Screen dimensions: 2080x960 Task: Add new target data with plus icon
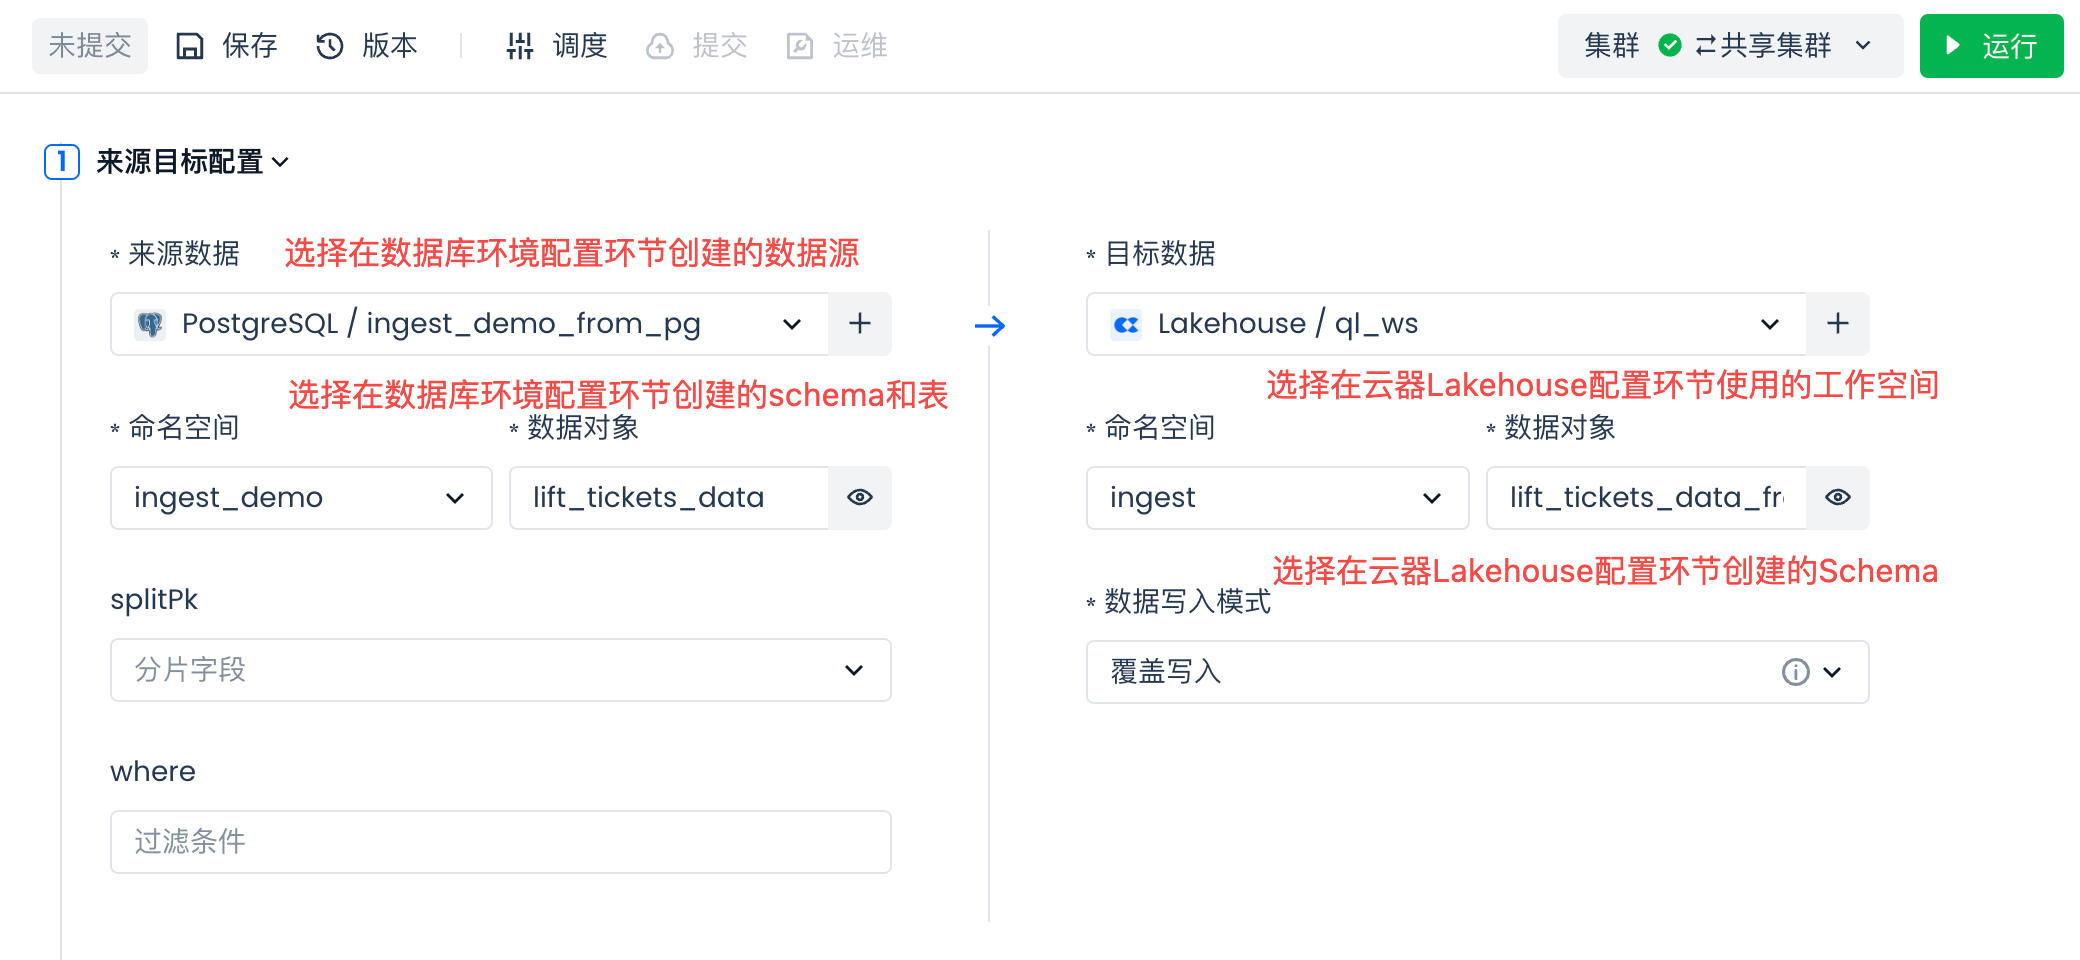click(1837, 324)
